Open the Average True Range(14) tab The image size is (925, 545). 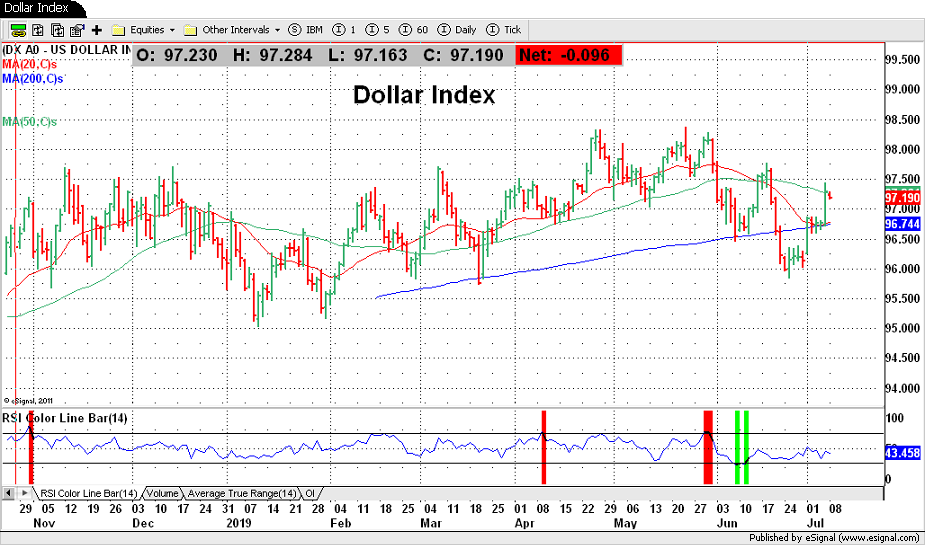coord(242,493)
